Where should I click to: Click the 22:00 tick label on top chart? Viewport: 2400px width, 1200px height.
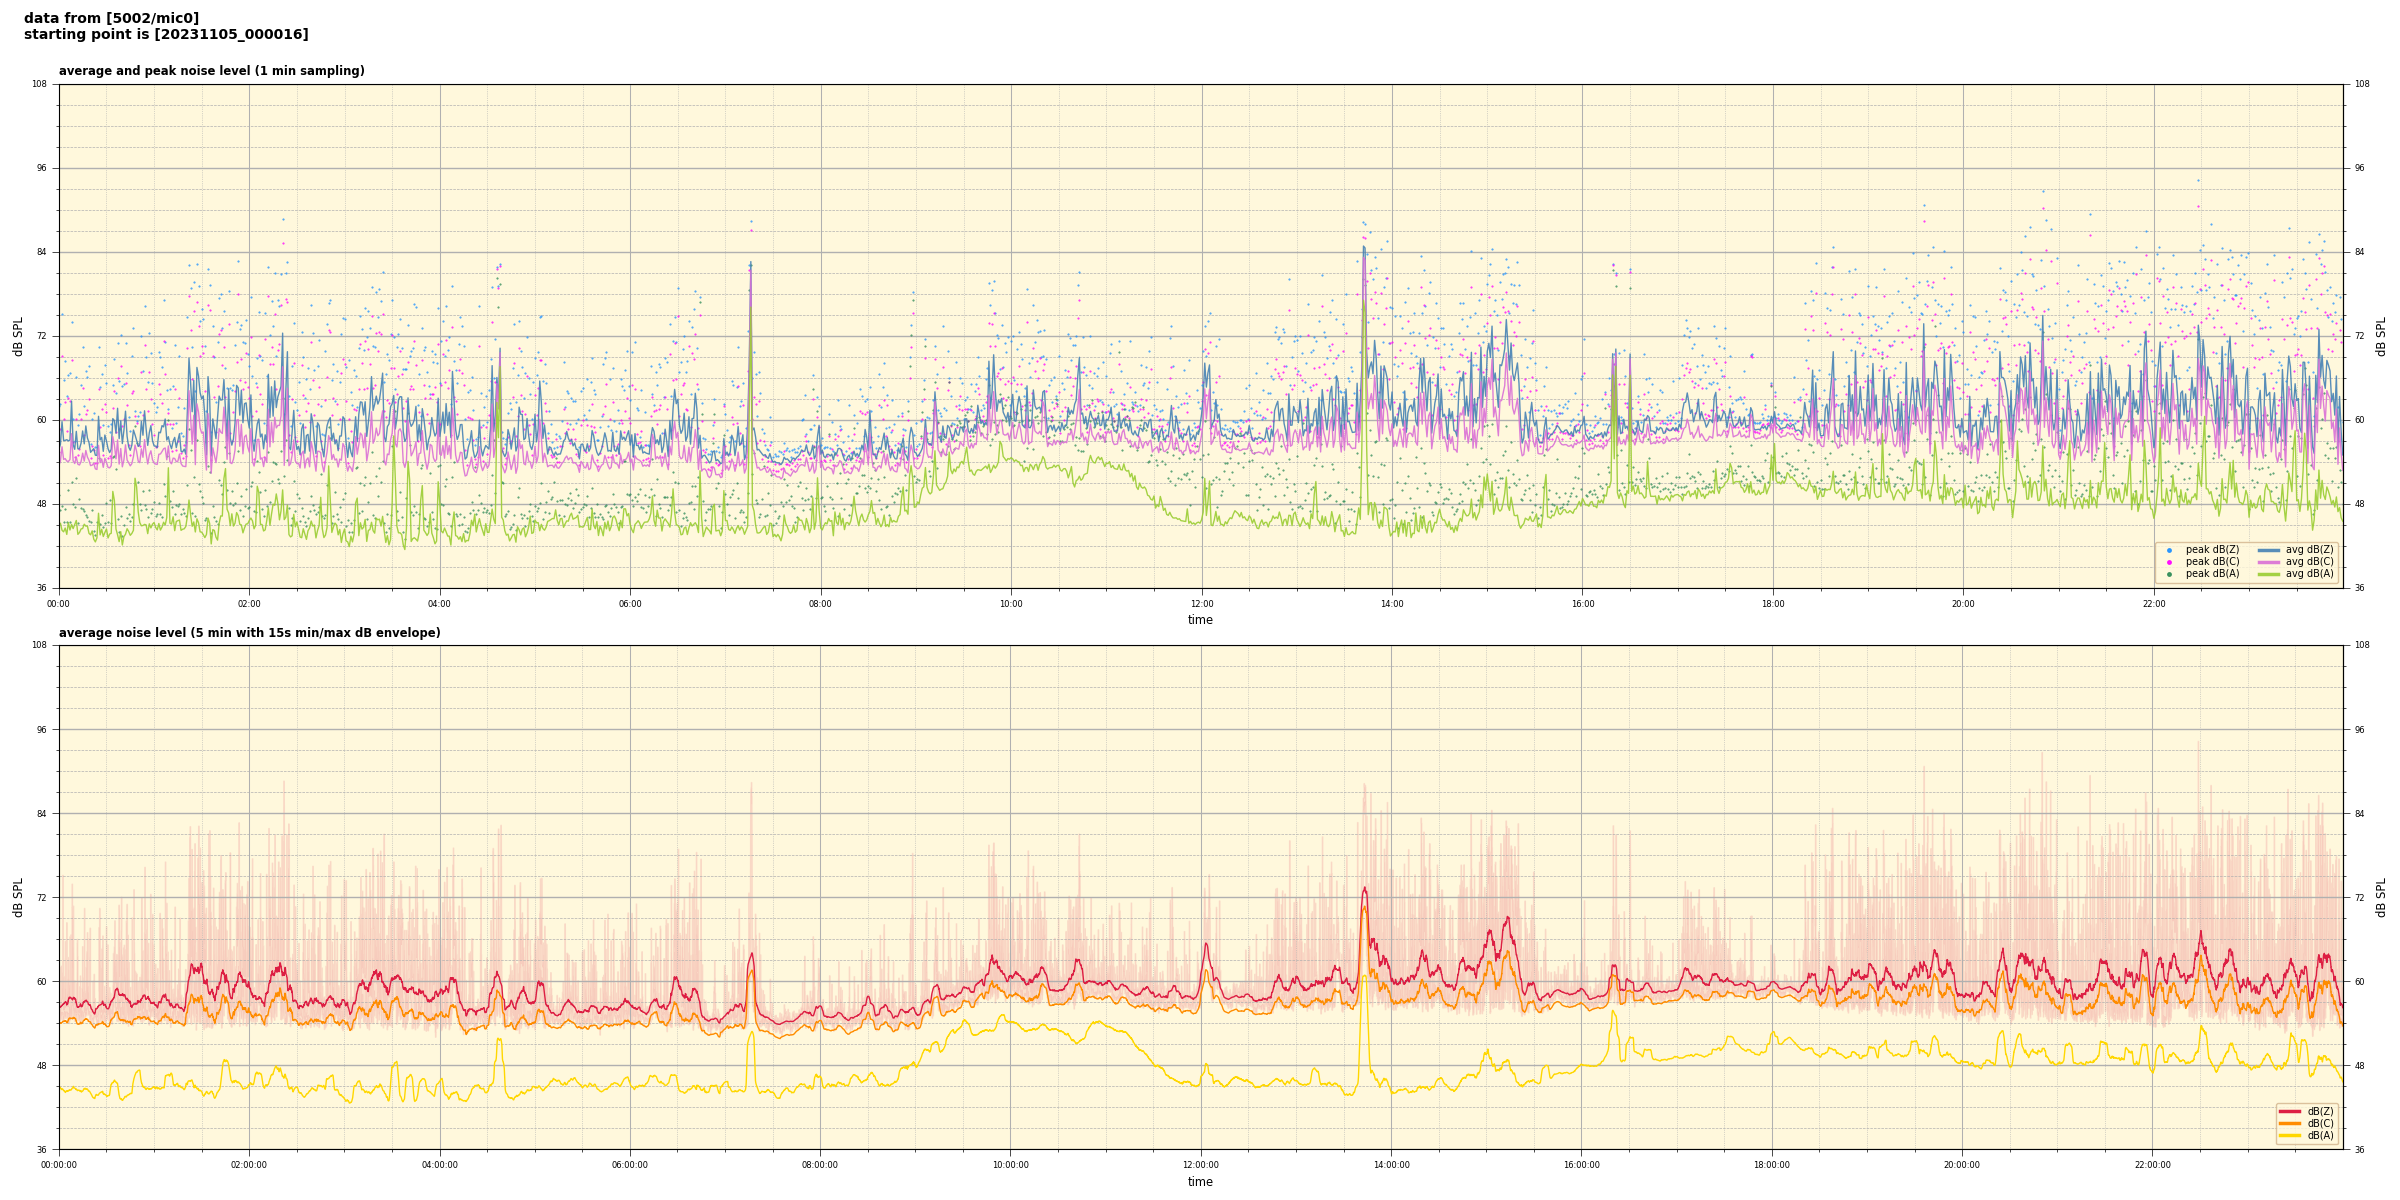[x=2153, y=604]
